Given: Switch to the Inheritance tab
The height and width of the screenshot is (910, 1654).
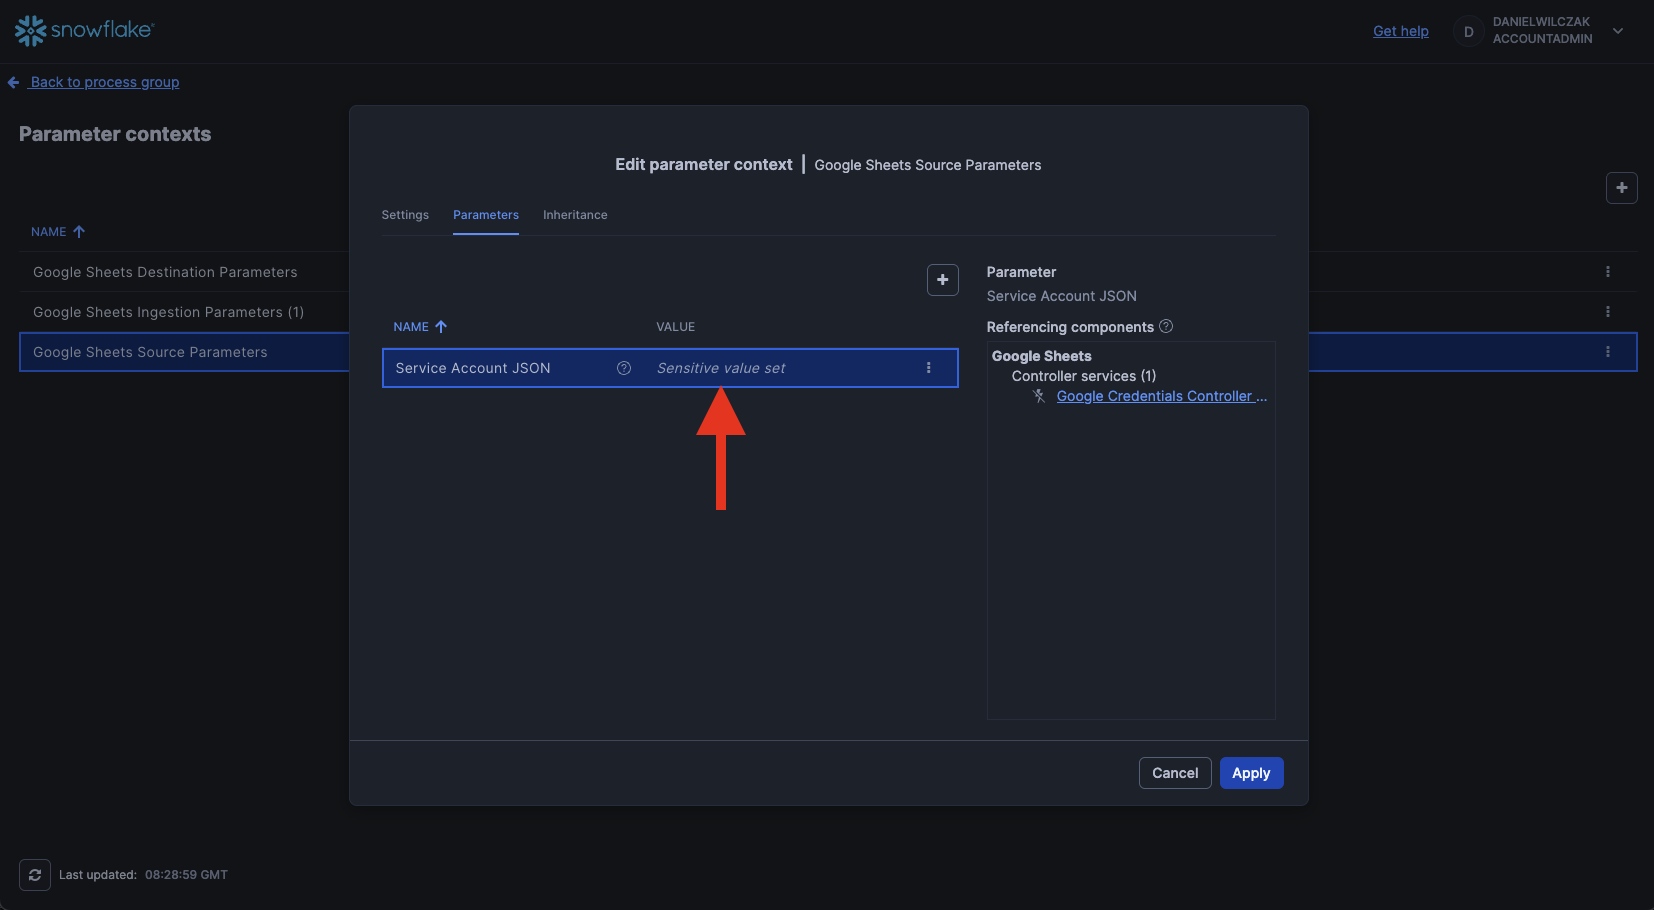Looking at the screenshot, I should point(575,215).
